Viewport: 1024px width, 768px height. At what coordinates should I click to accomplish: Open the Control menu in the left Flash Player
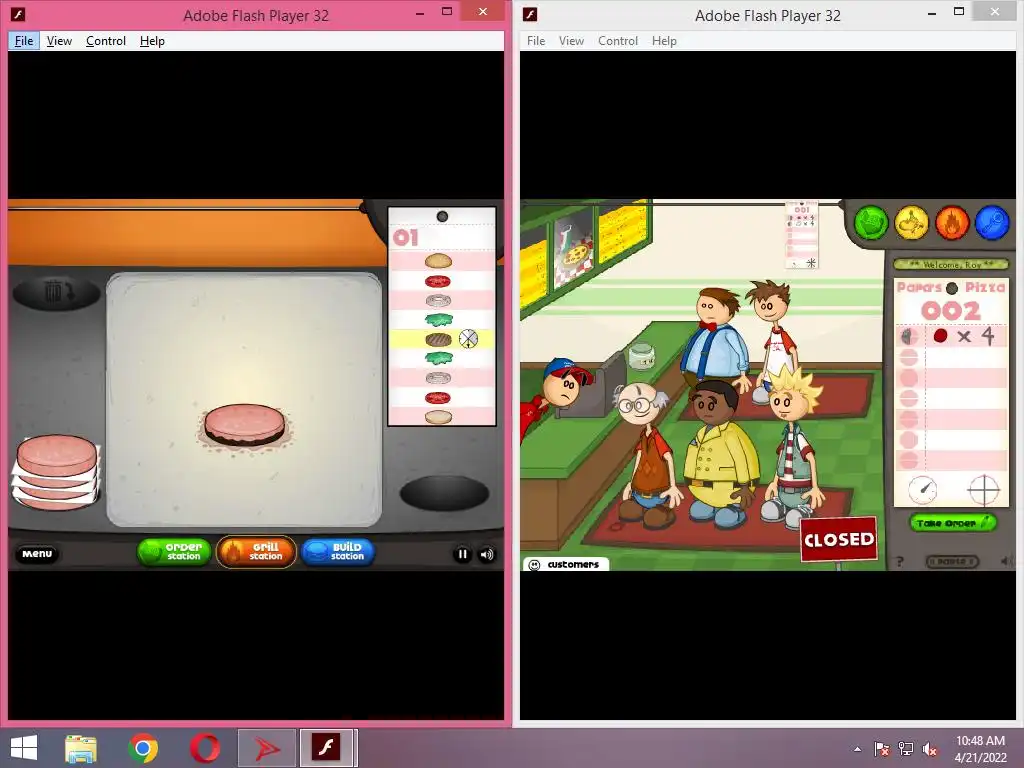point(106,40)
